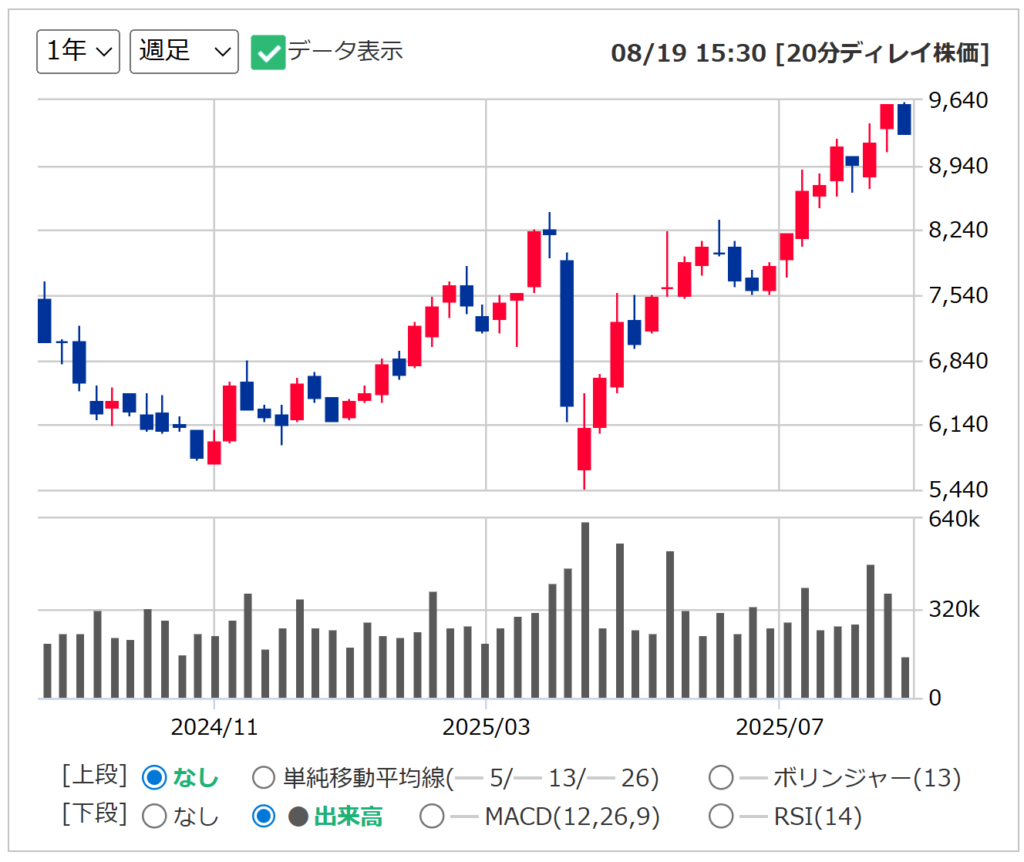The width and height of the screenshot is (1024, 862).
Task: Click the [上段] row label
Action: (94, 775)
